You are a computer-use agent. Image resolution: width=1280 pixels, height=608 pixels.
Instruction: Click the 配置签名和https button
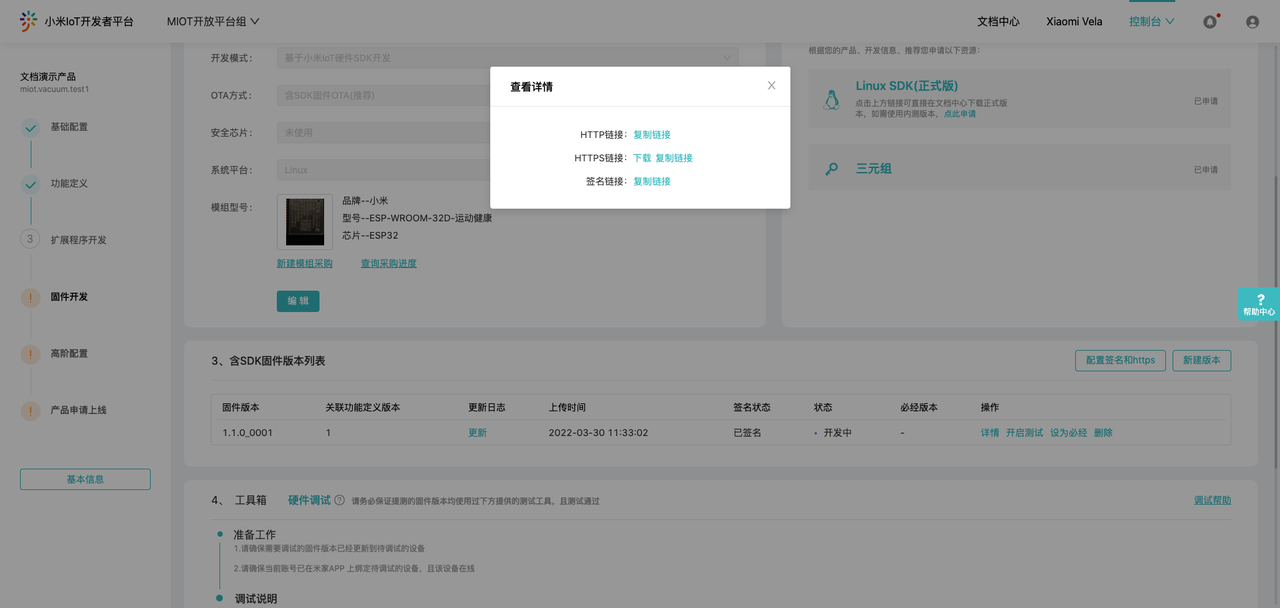pos(1120,360)
